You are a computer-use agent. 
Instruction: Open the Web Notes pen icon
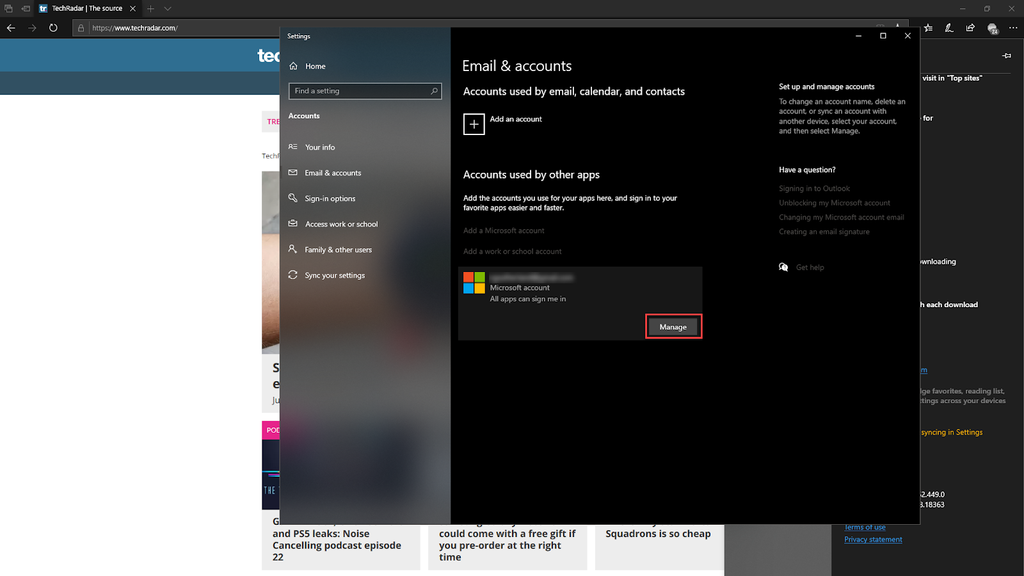click(x=949, y=27)
